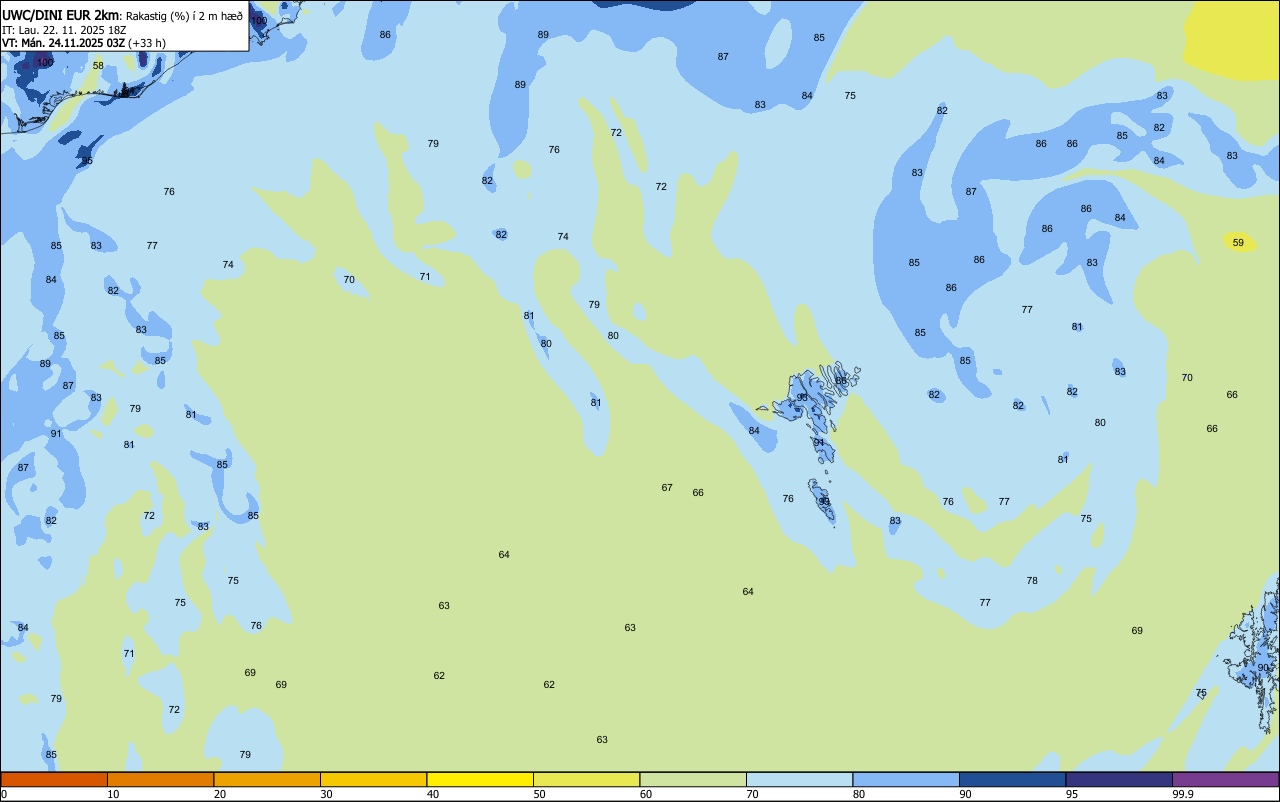Image resolution: width=1280 pixels, height=802 pixels.
Task: Select the 'Rakastig (%) í 2 m hæð' label
Action: 184,16
